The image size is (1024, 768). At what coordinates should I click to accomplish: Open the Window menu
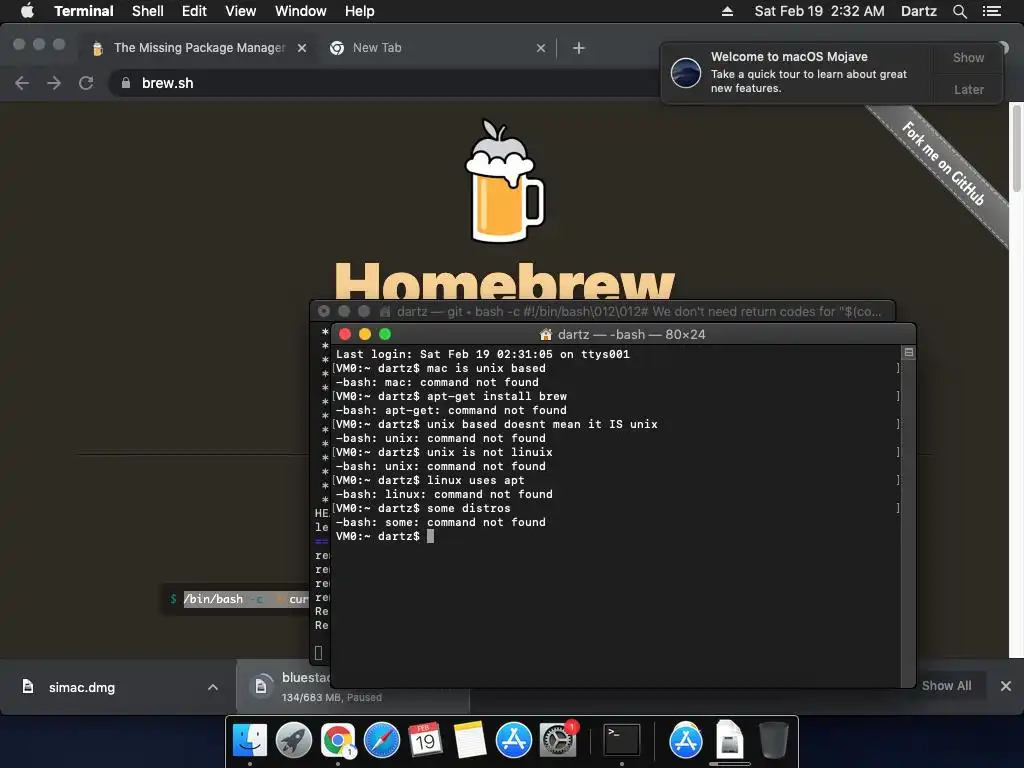300,11
